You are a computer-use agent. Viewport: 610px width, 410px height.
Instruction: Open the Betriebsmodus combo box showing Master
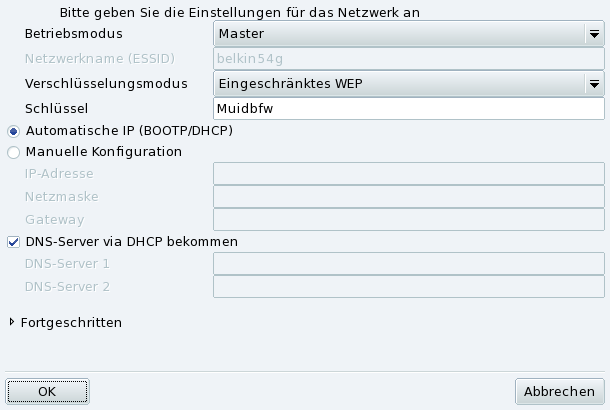pos(400,34)
